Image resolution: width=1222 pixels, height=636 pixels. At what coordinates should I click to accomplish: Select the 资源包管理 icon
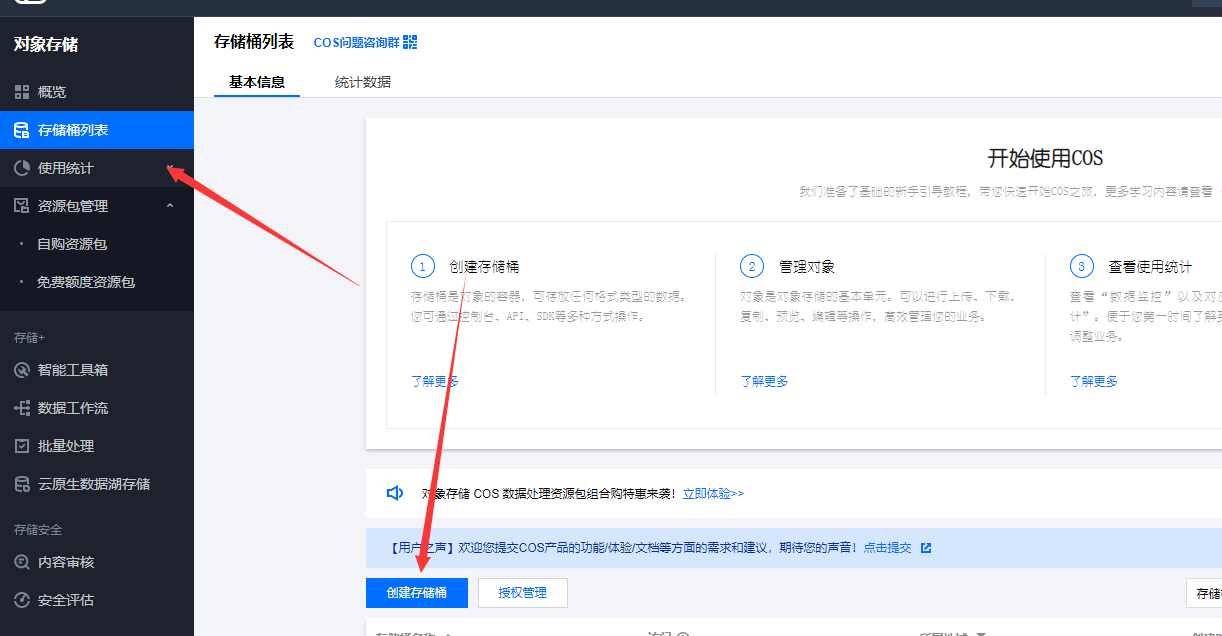(x=21, y=206)
